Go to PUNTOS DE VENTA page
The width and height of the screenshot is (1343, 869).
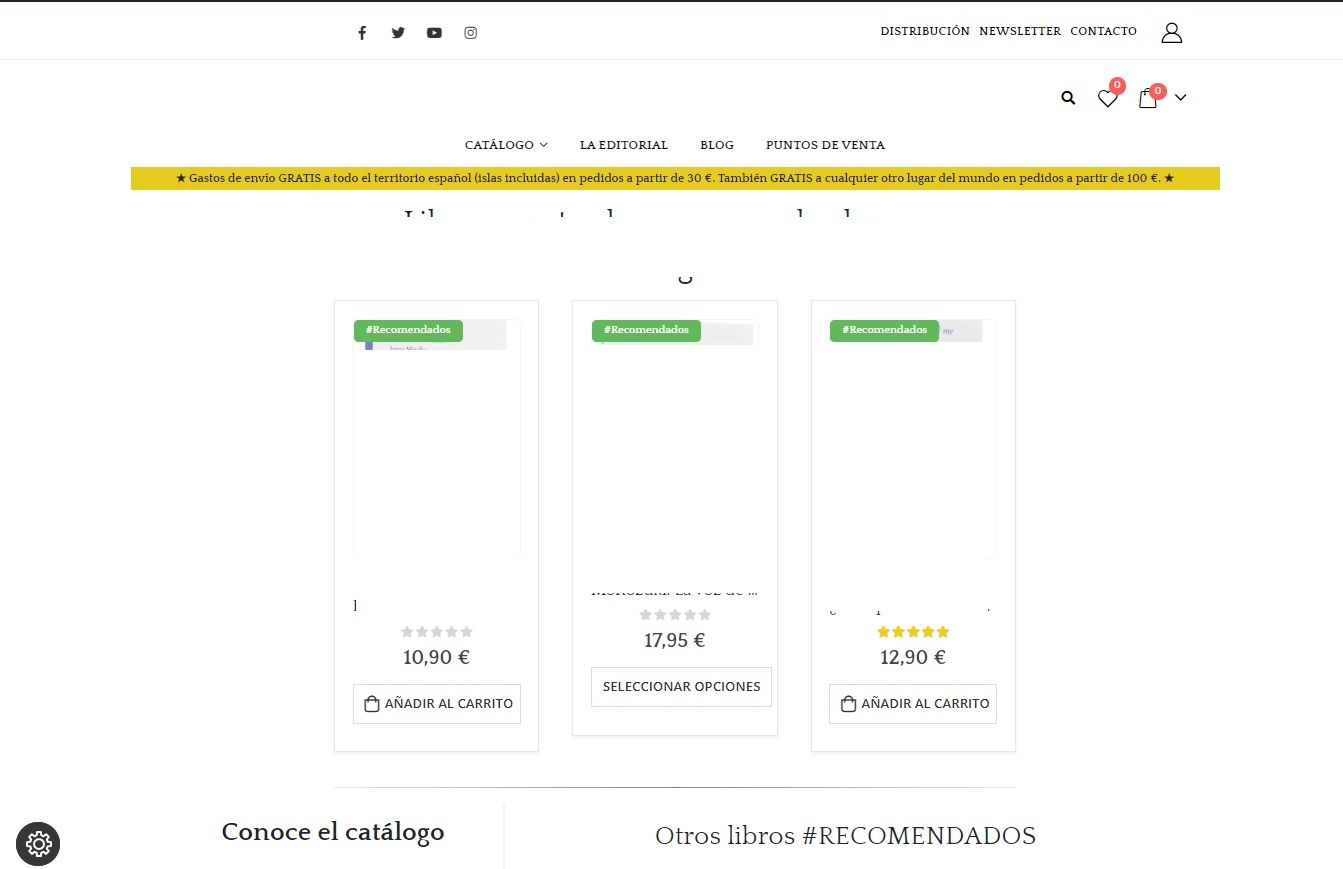pos(825,145)
